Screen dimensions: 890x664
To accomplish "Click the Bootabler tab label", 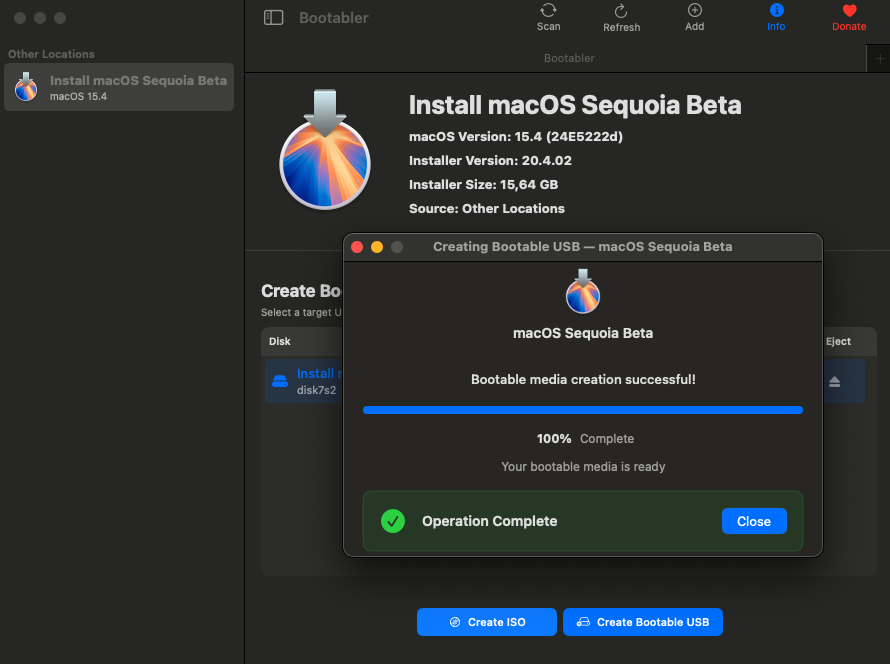I will 569,58.
